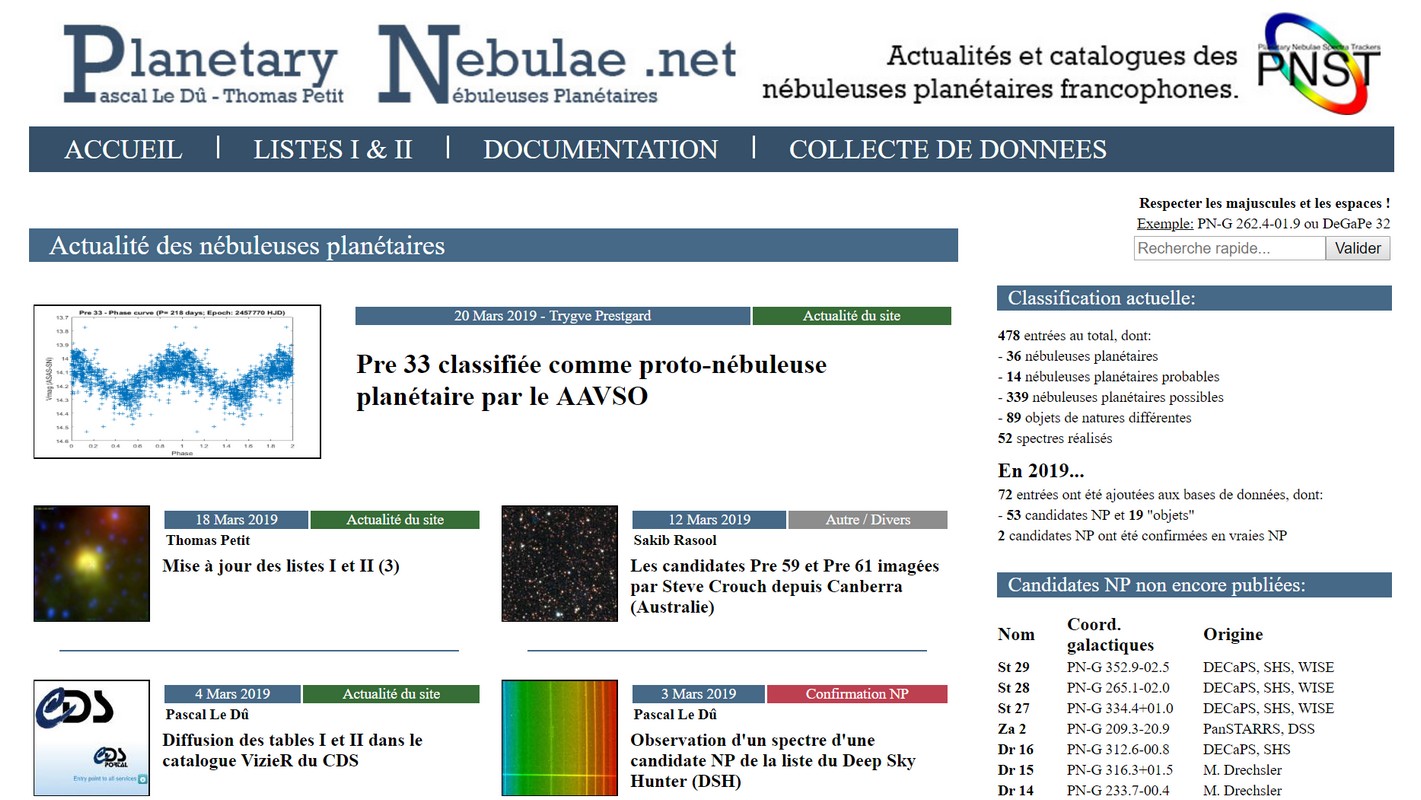Open the DOCUMENTATION menu
The width and height of the screenshot is (1421, 800).
(600, 150)
